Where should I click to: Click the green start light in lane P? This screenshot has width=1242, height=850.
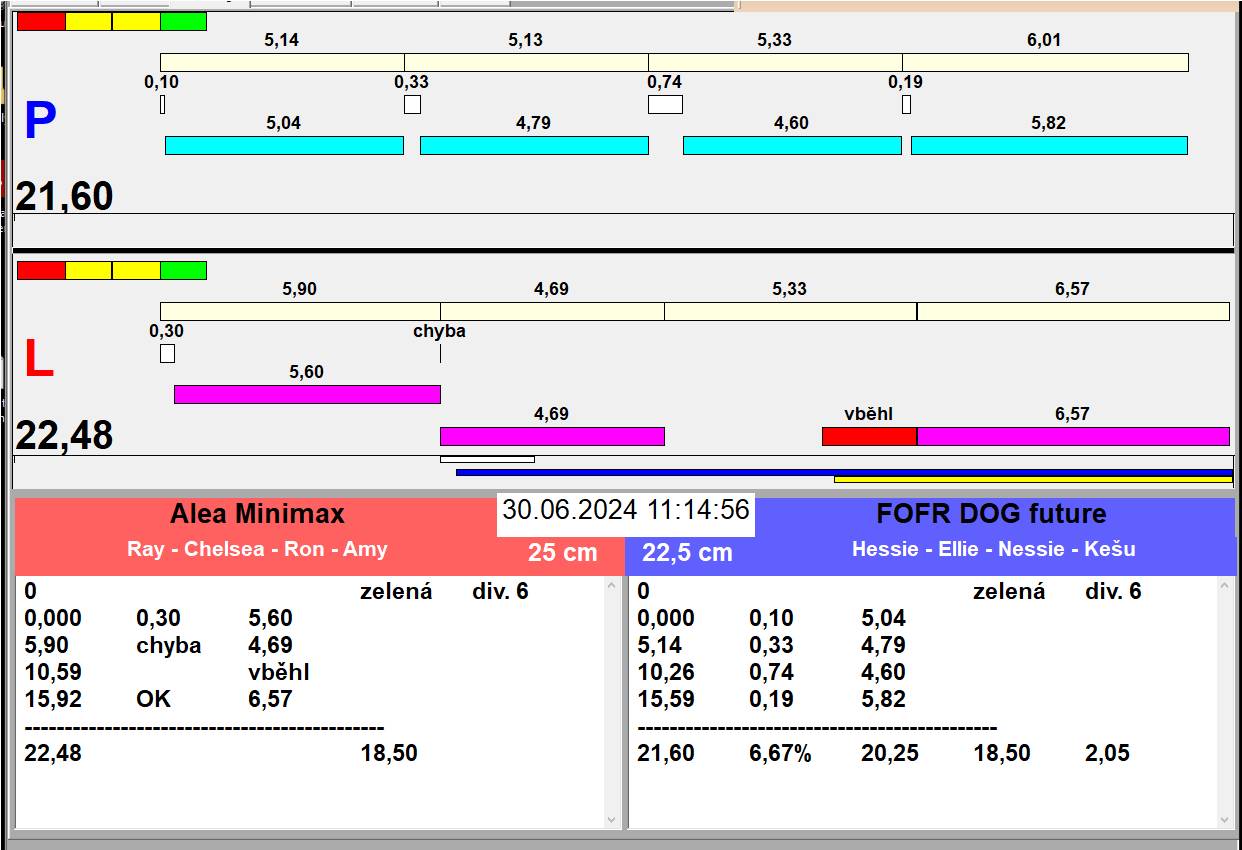point(183,21)
